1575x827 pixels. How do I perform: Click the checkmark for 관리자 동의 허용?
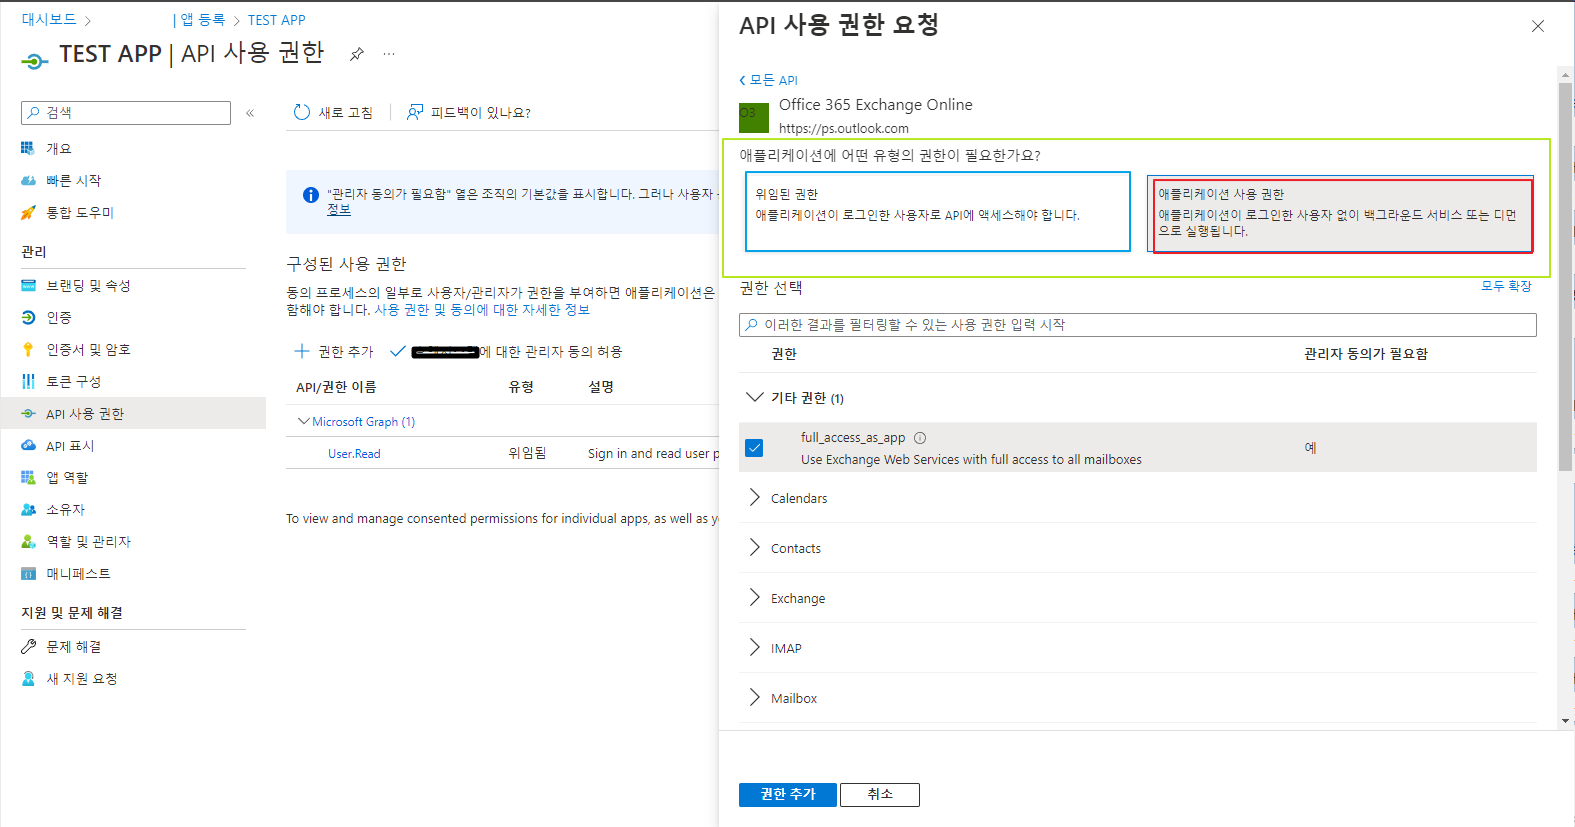click(398, 351)
